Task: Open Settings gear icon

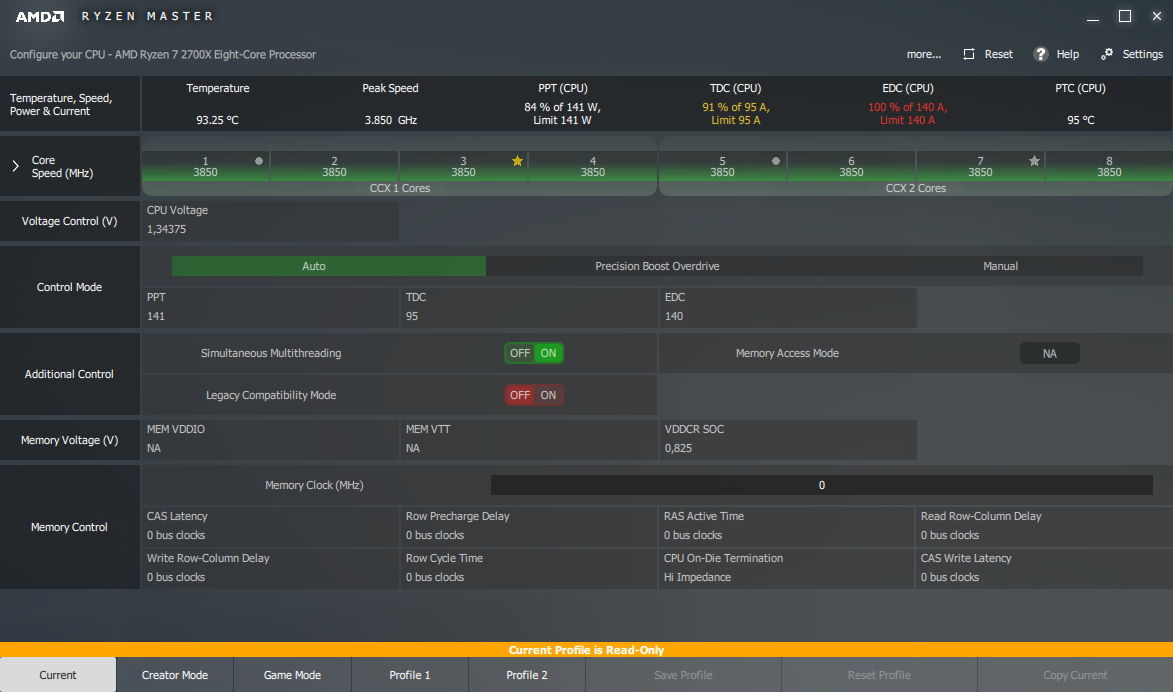Action: click(x=1107, y=54)
